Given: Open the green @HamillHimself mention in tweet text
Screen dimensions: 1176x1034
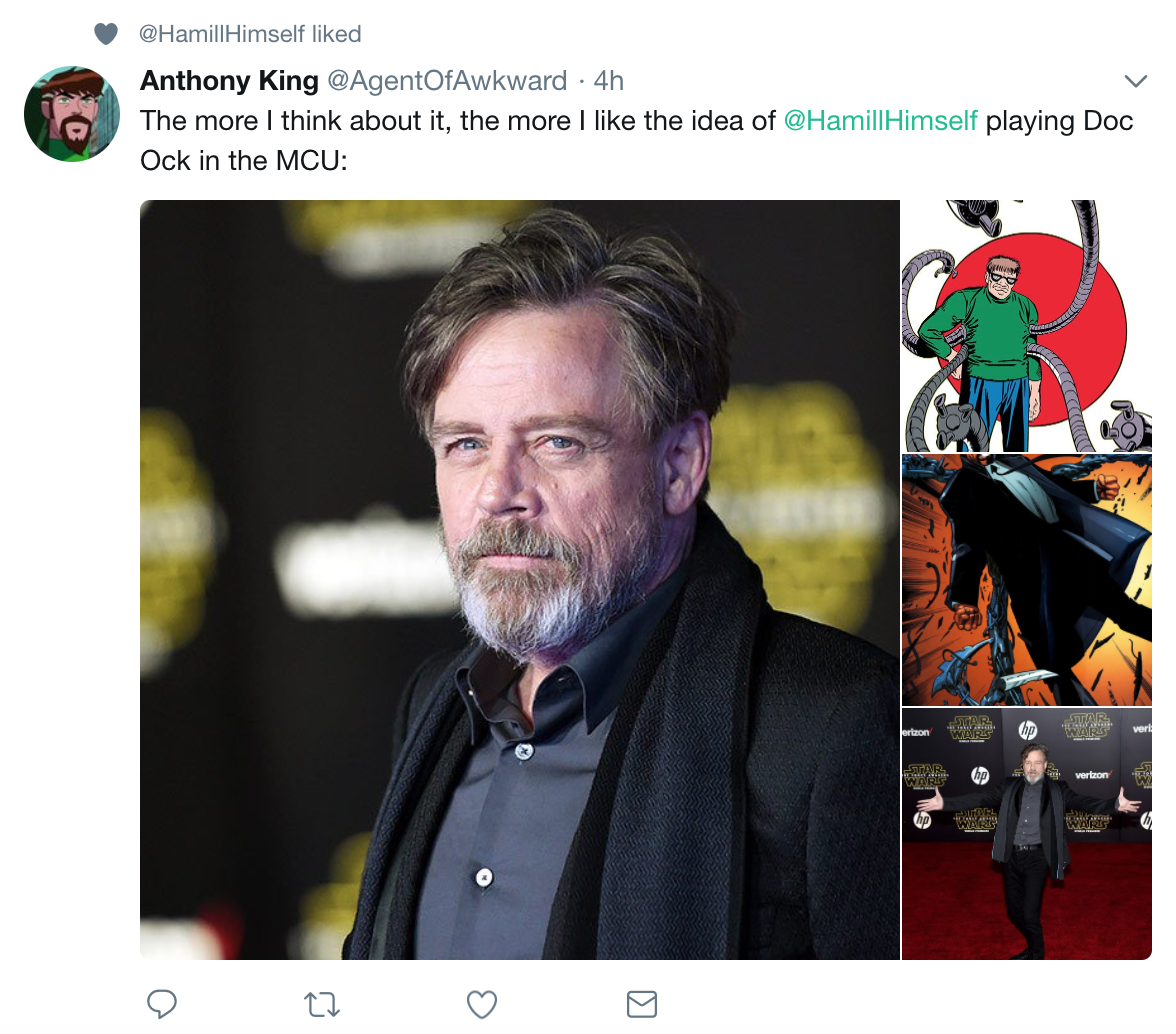Looking at the screenshot, I should pyautogui.click(x=880, y=121).
